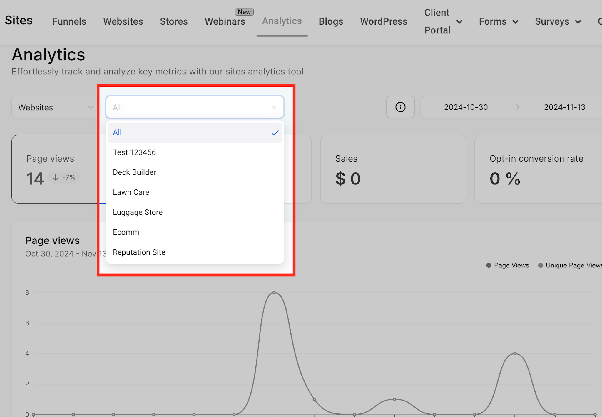Open the Websites tab
This screenshot has width=602, height=417.
pos(123,22)
